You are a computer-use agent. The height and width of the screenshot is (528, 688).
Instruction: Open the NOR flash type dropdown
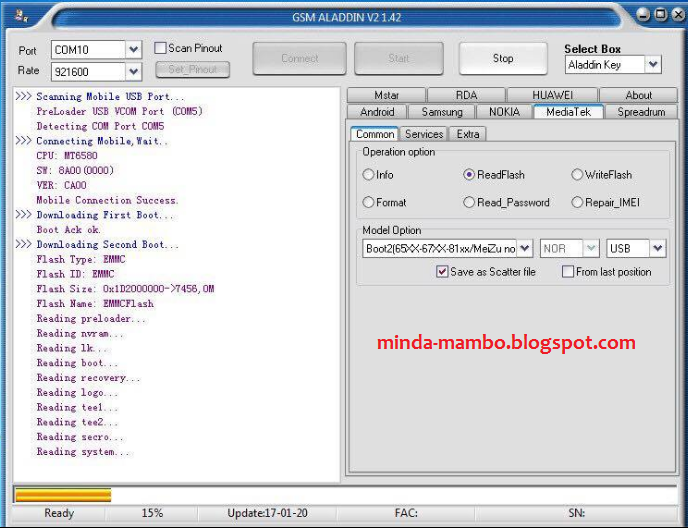pyautogui.click(x=591, y=248)
